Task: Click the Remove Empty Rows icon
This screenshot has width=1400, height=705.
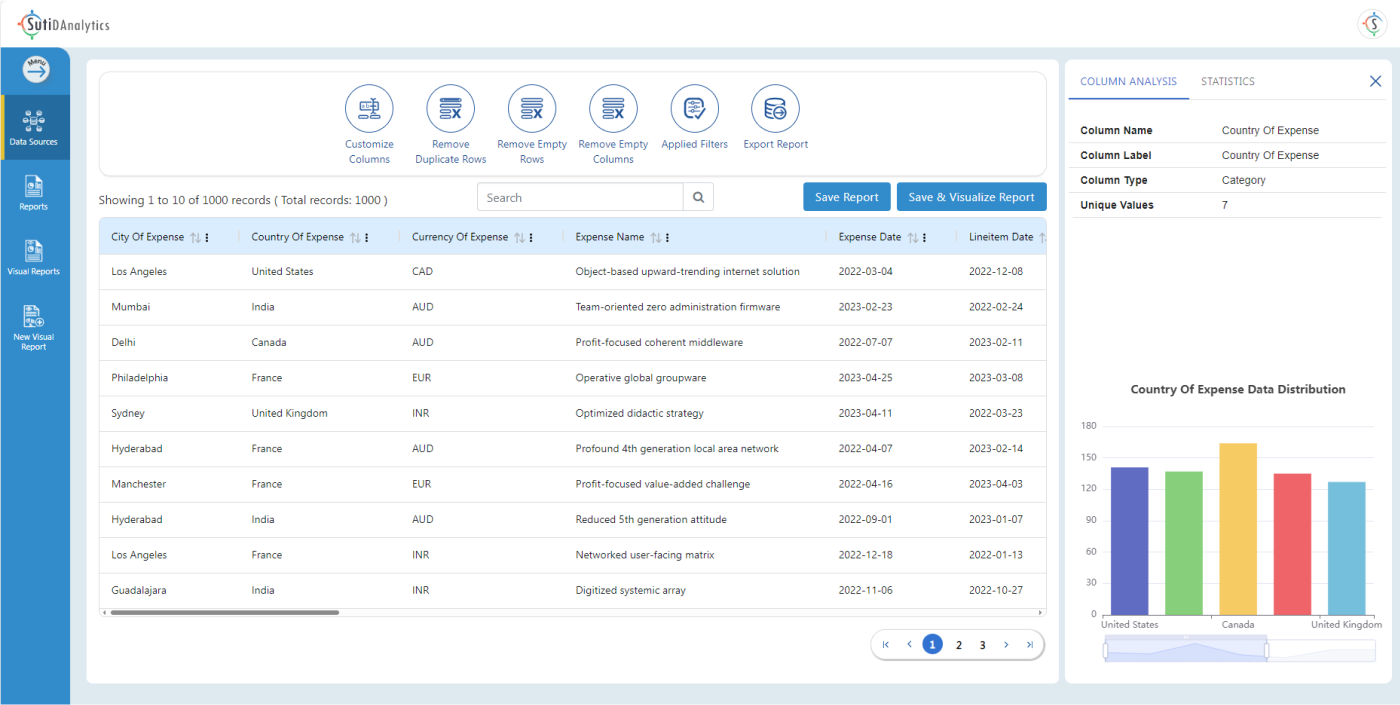Action: pyautogui.click(x=532, y=109)
